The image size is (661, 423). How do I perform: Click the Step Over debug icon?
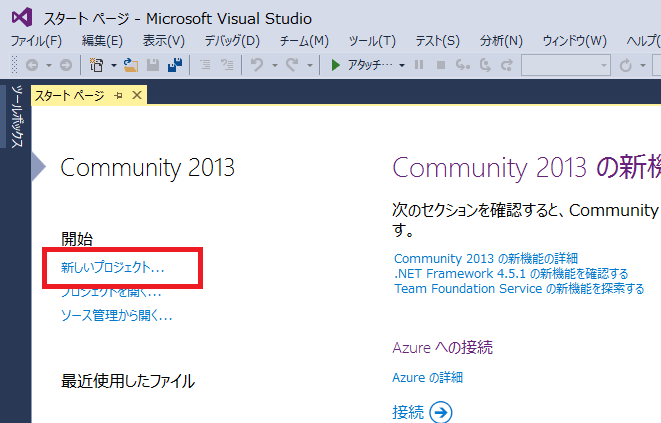485,65
